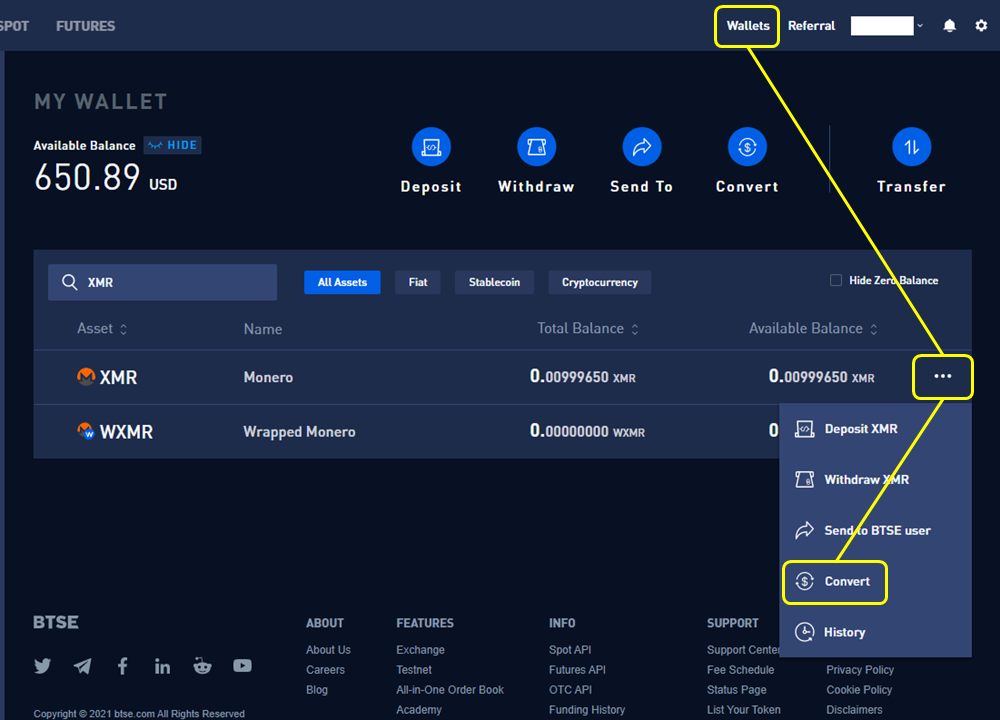Open FUTURES in top navigation

85,26
